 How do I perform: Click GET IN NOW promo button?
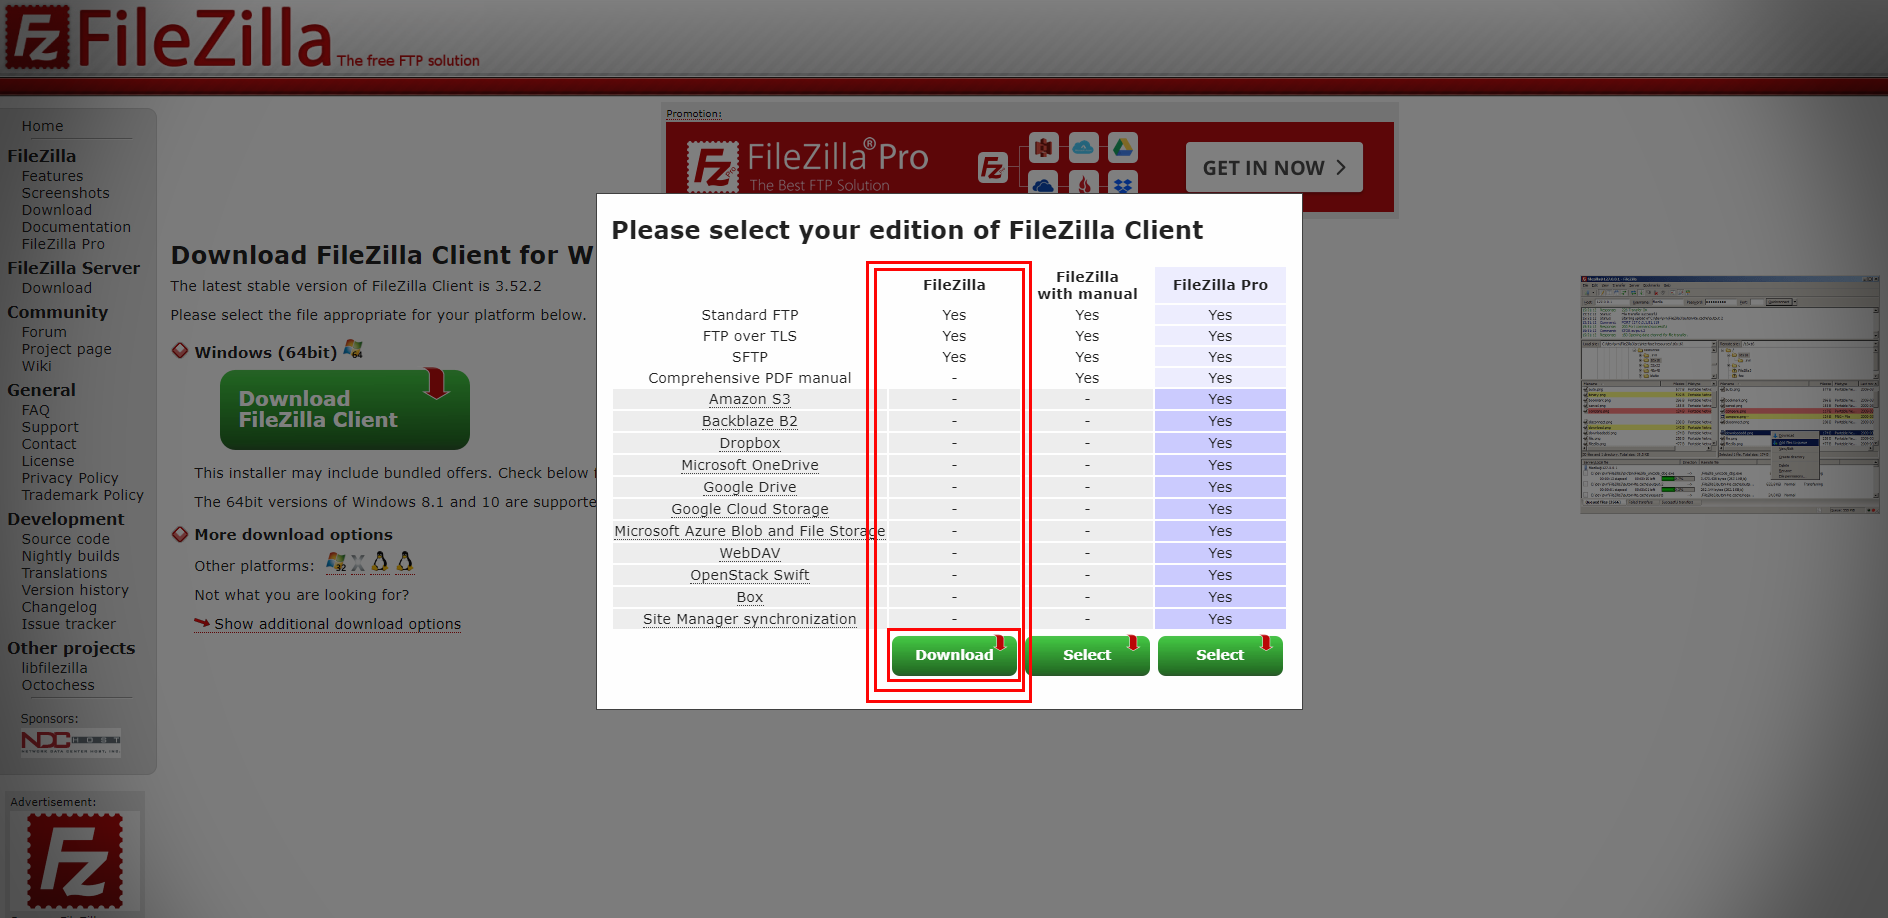click(1274, 167)
